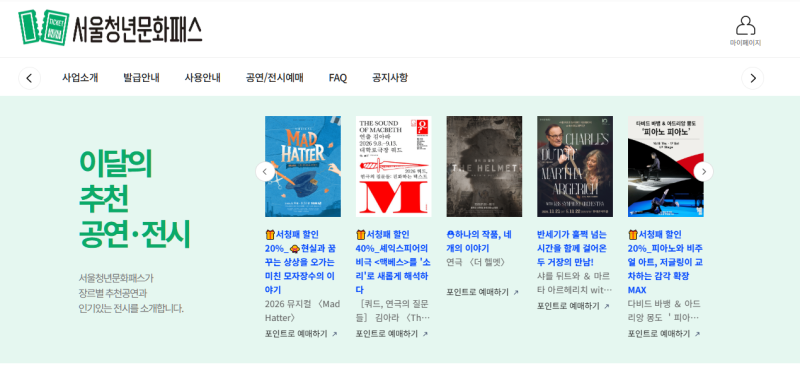This screenshot has height=374, width=800.
Task: Click subtitle 다비드 바뱅 & 아드리앙 몽도
Action: pos(664,311)
